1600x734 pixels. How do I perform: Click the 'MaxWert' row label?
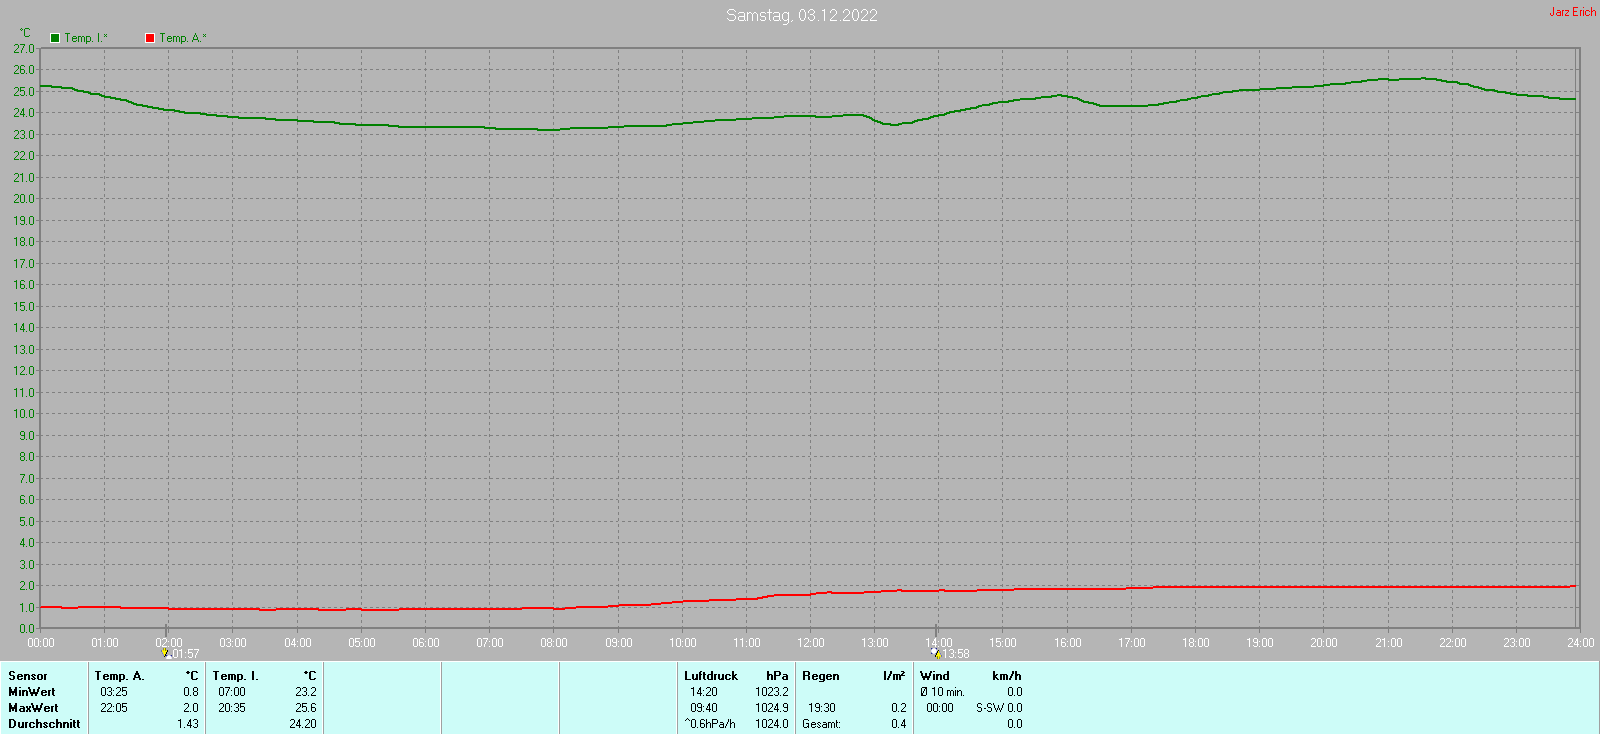[x=33, y=708]
